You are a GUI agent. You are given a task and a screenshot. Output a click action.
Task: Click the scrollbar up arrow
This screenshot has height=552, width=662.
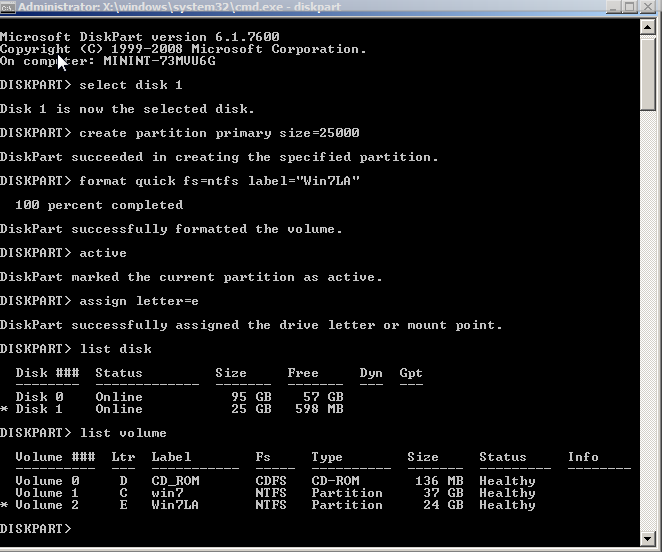coord(650,28)
